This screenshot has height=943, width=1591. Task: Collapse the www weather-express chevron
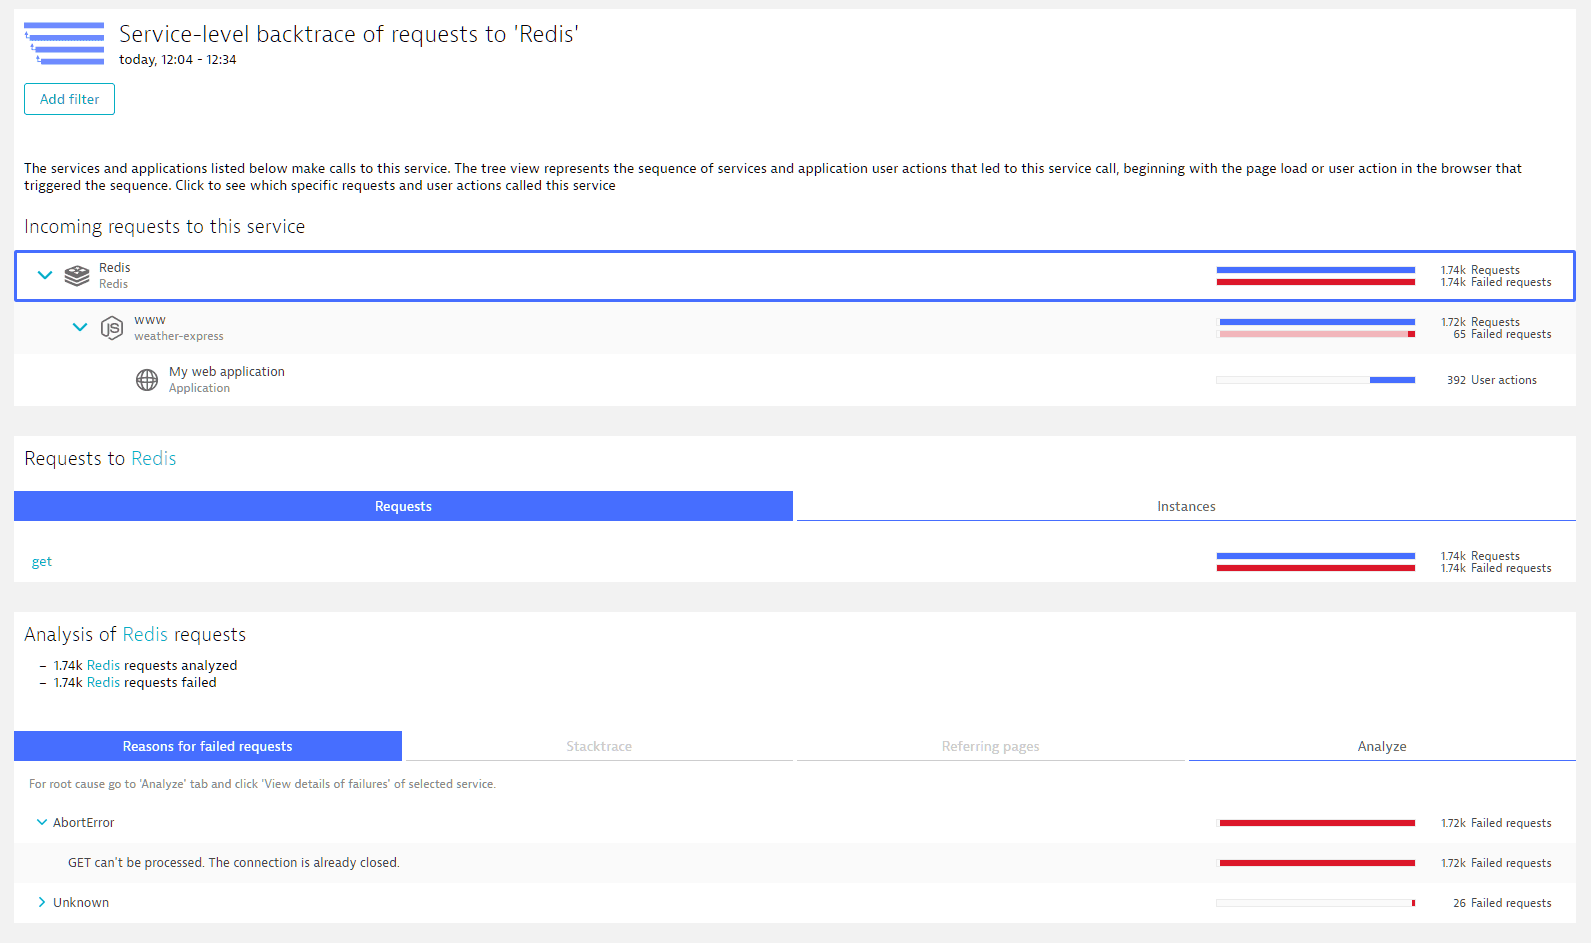coord(80,327)
